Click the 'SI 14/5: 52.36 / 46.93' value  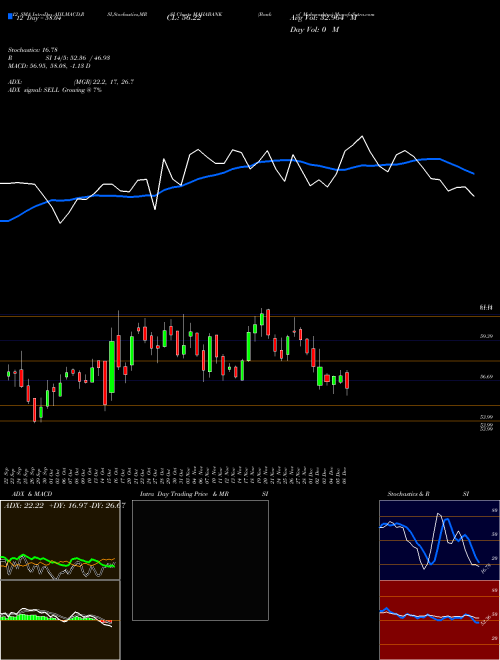coord(78,58)
